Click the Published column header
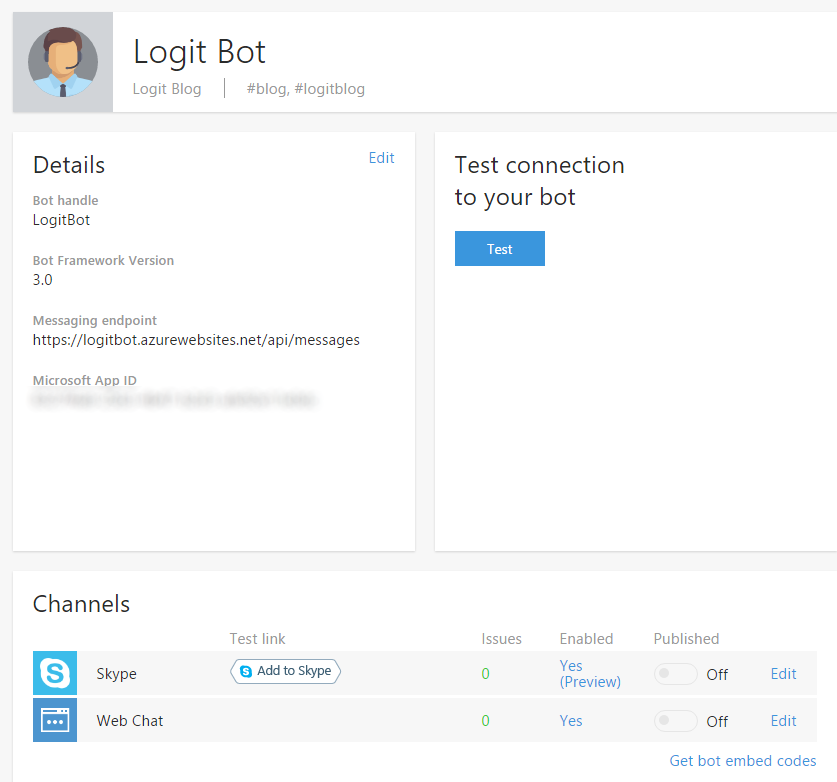 (x=686, y=639)
